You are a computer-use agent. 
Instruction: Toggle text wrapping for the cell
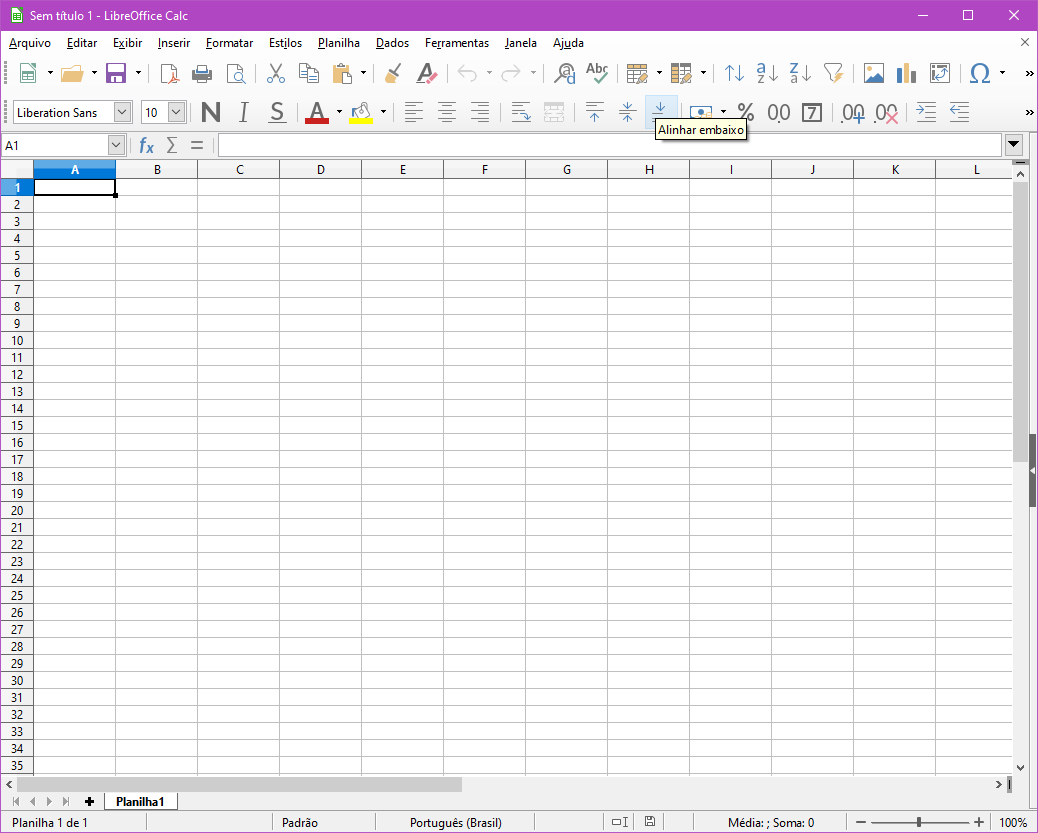point(521,113)
